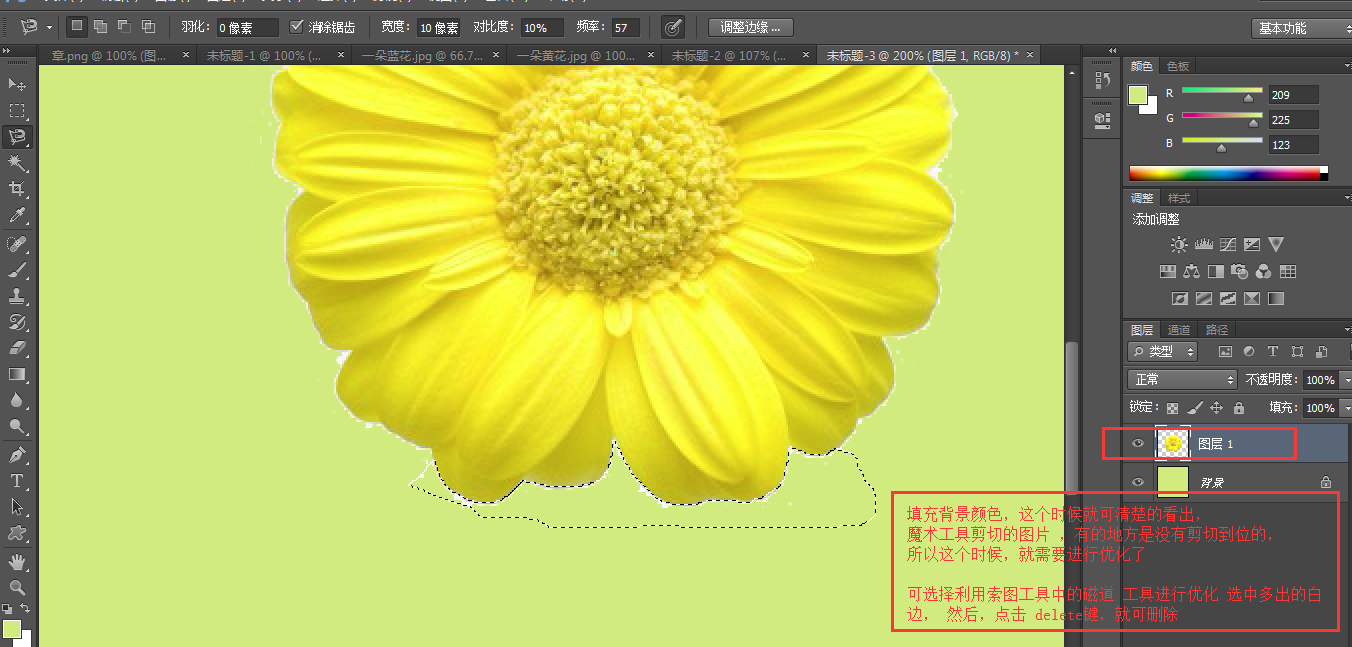Switch to the 路径 paths tab
This screenshot has width=1352, height=647.
coord(1217,330)
